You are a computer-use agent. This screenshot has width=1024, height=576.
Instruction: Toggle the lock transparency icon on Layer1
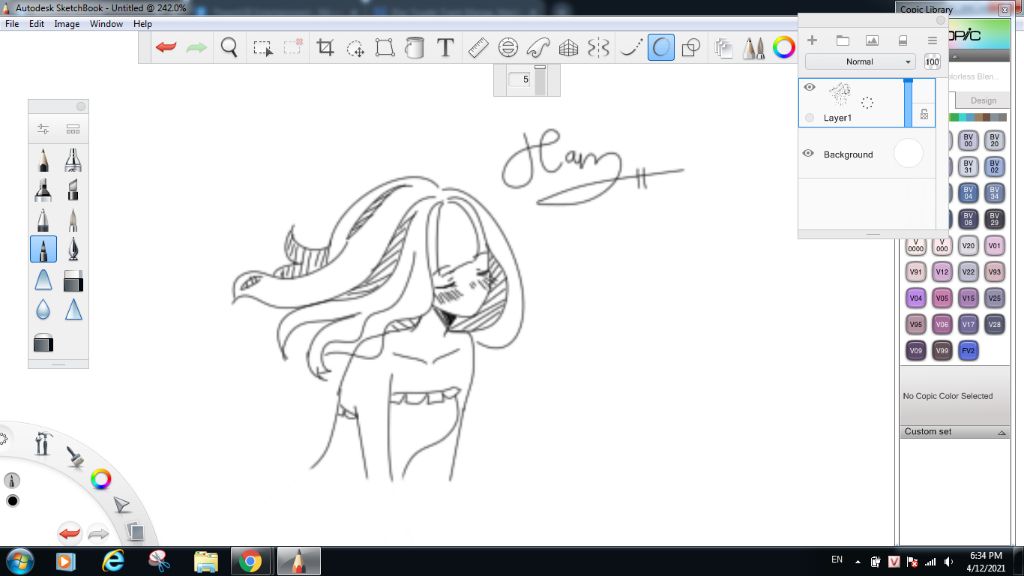coord(924,114)
